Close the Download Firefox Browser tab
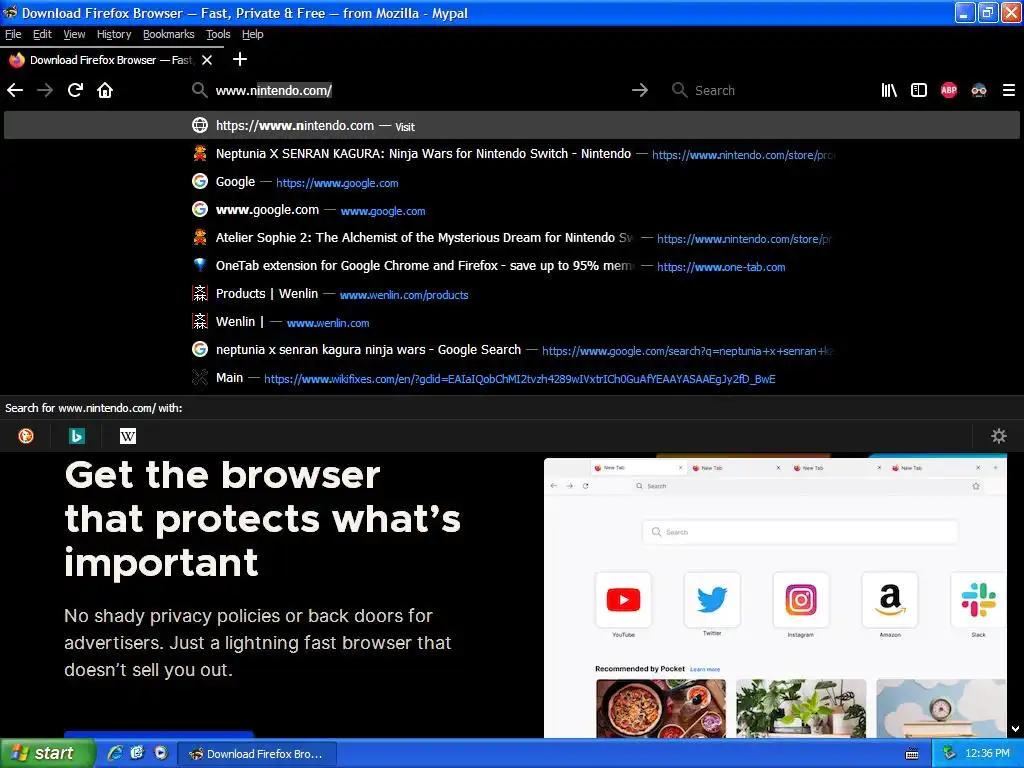 207,60
